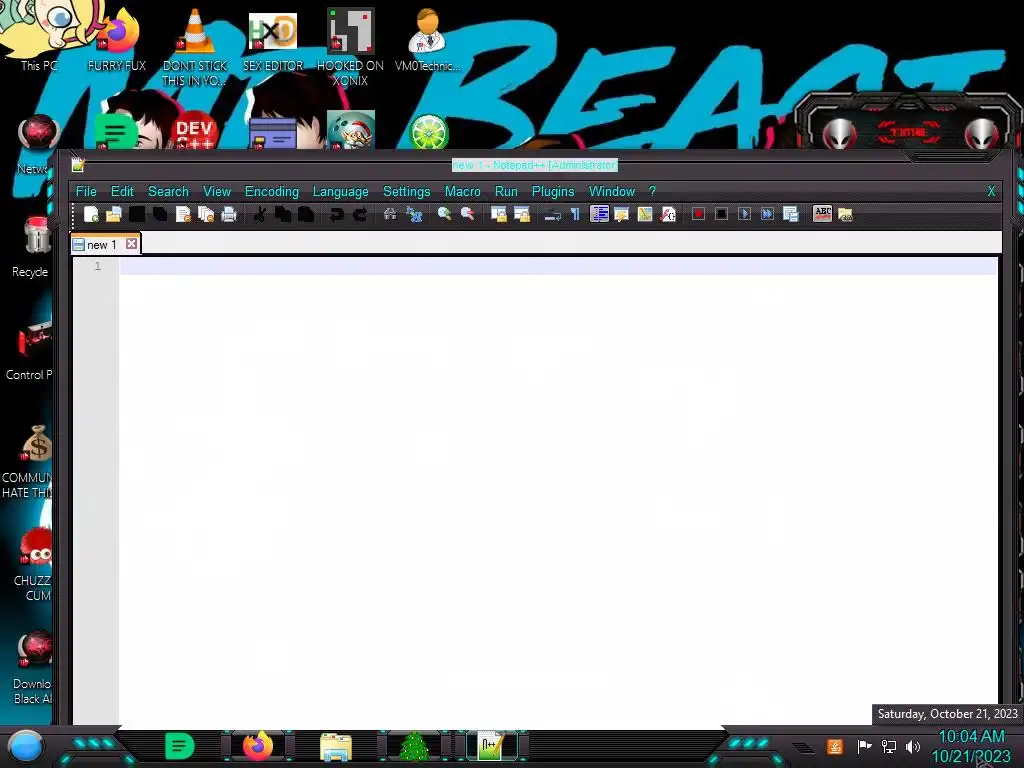Stop macro recording with the square button
The image size is (1024, 768).
coord(721,214)
